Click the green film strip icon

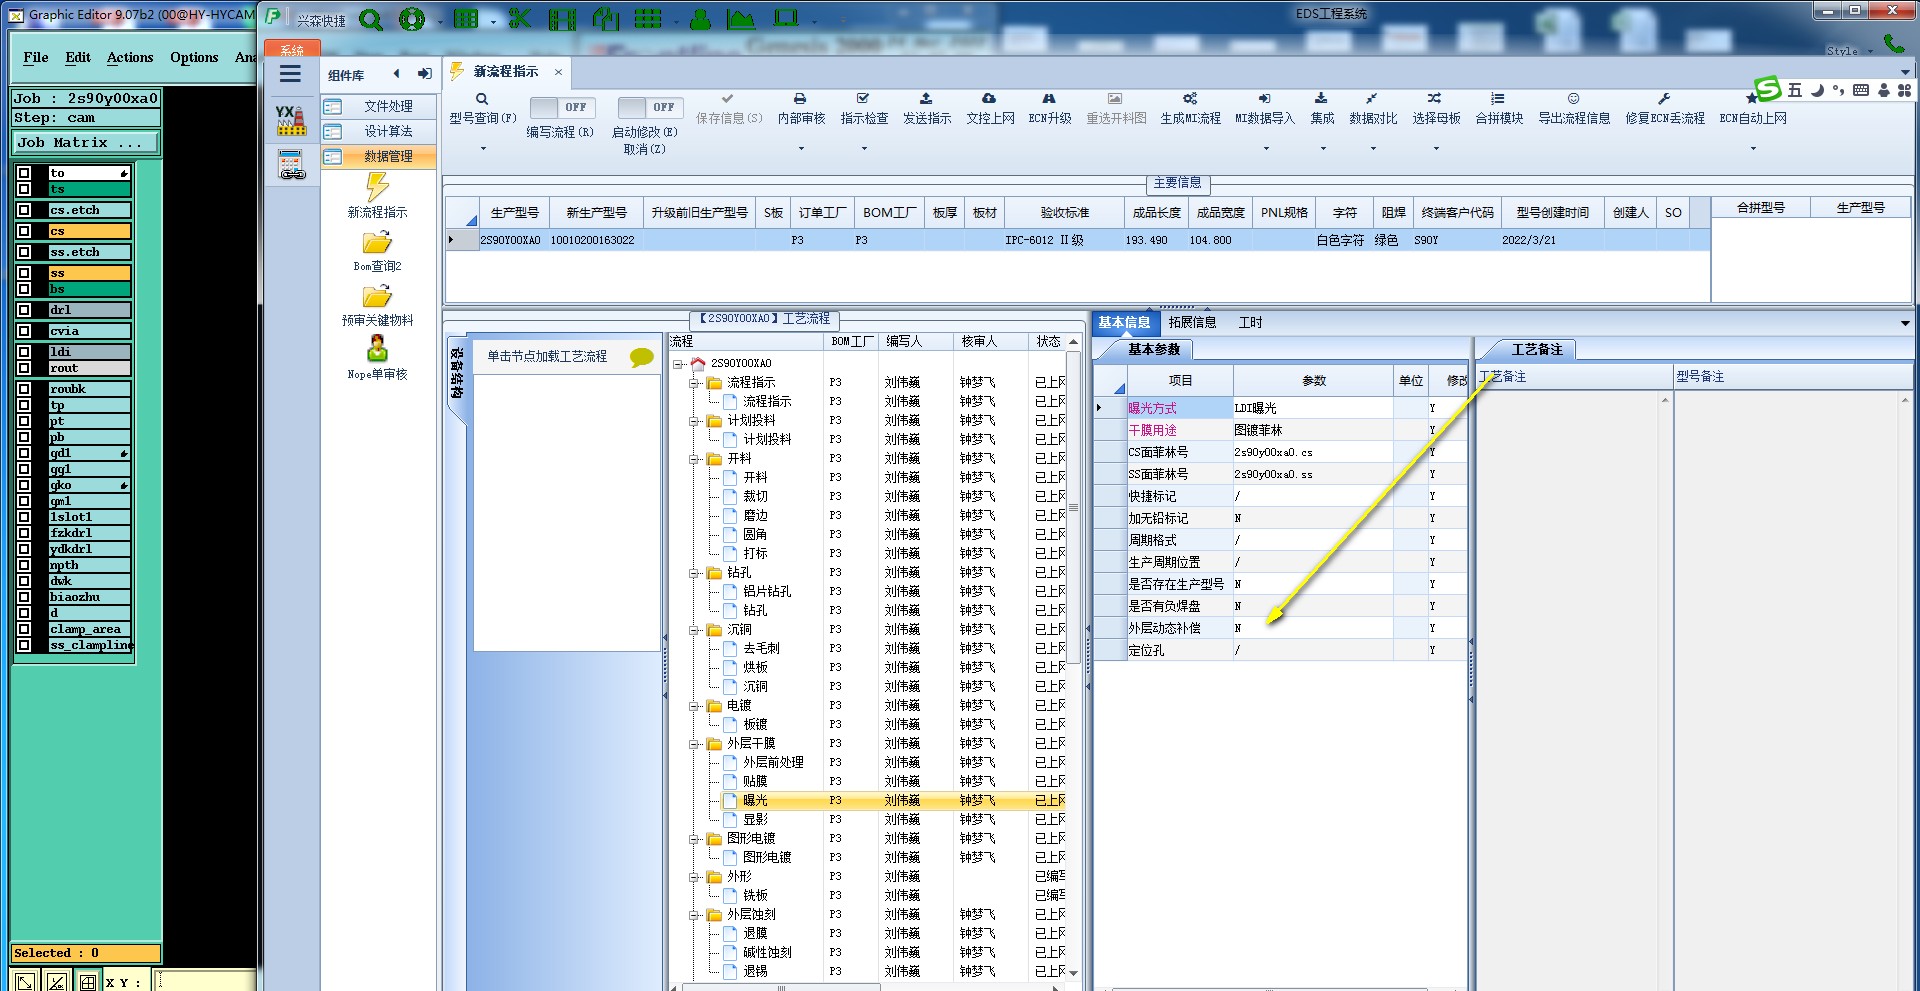click(563, 19)
